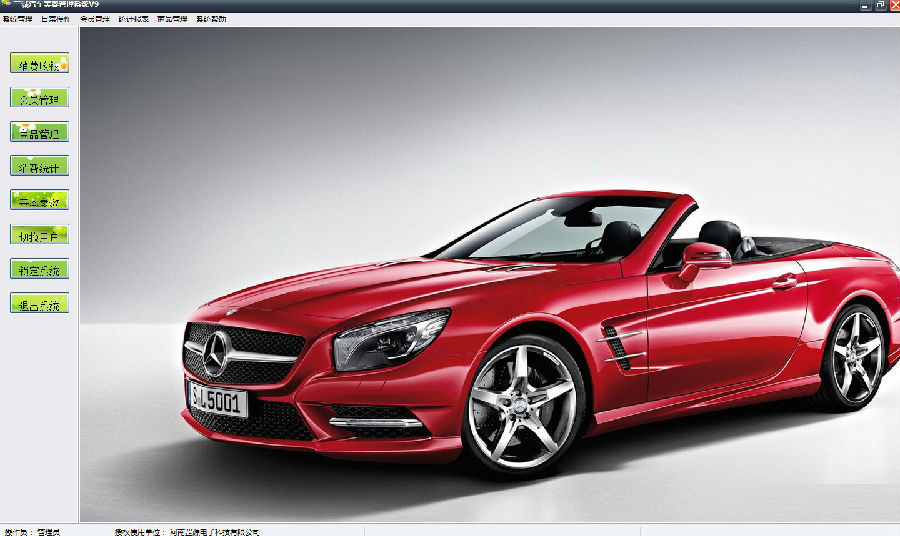
Task: Minimize the application window
Action: (867, 5)
